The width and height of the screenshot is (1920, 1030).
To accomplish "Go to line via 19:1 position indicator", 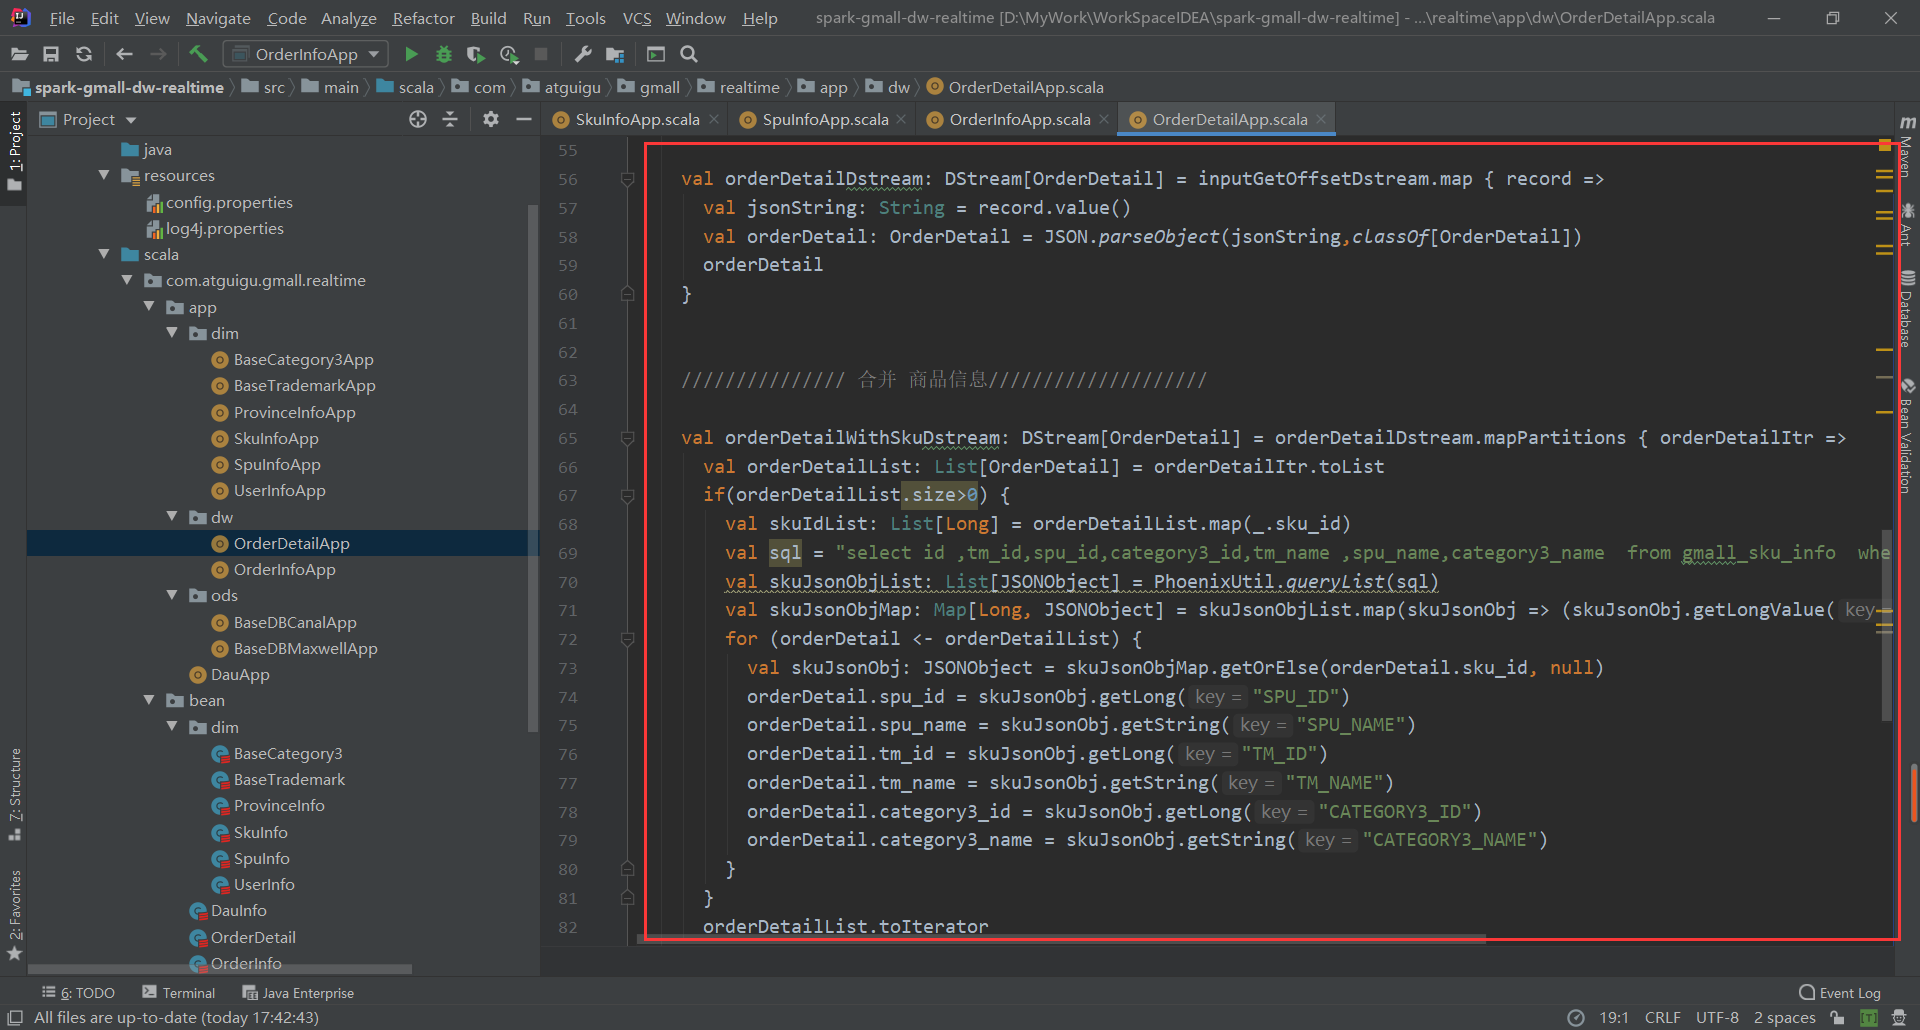I will (x=1614, y=1017).
